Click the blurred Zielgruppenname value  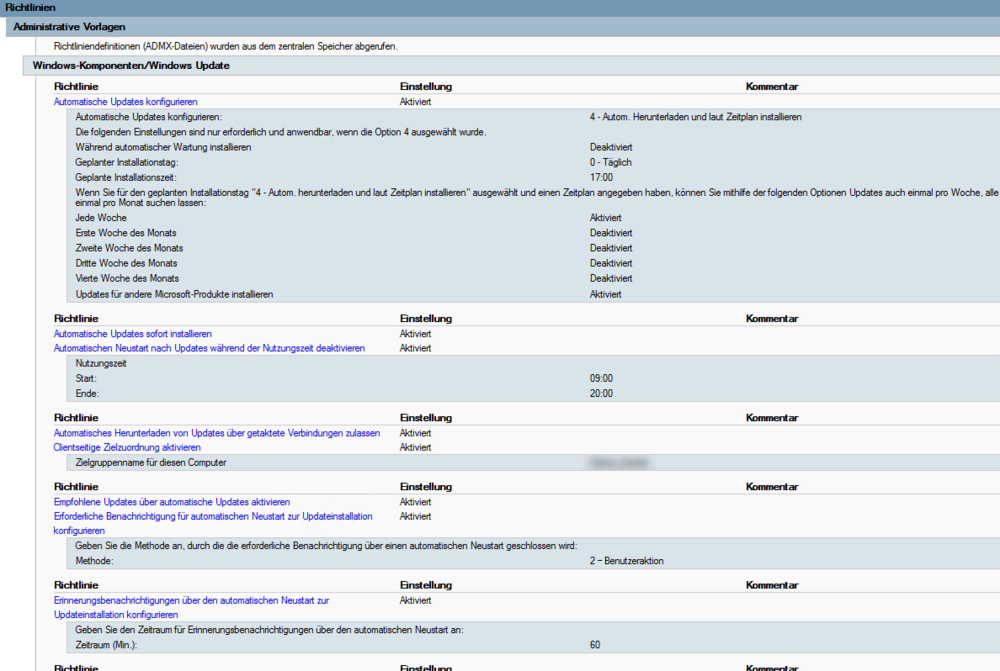[620, 463]
